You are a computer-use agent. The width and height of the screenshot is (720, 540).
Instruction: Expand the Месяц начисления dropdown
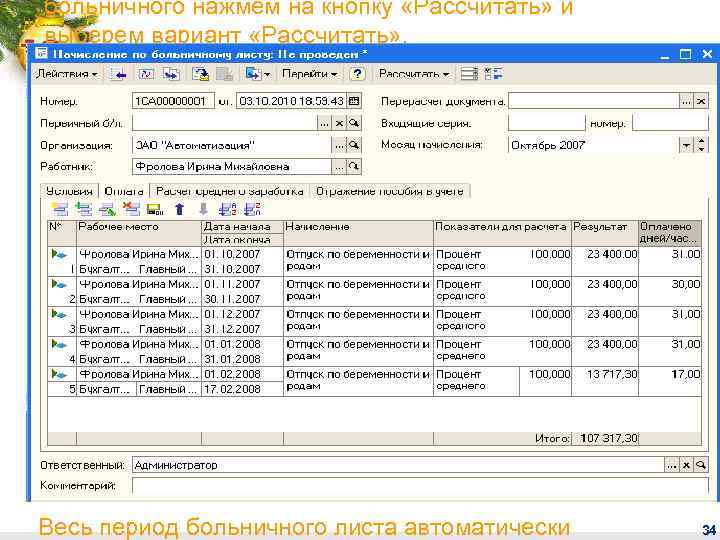(x=686, y=145)
